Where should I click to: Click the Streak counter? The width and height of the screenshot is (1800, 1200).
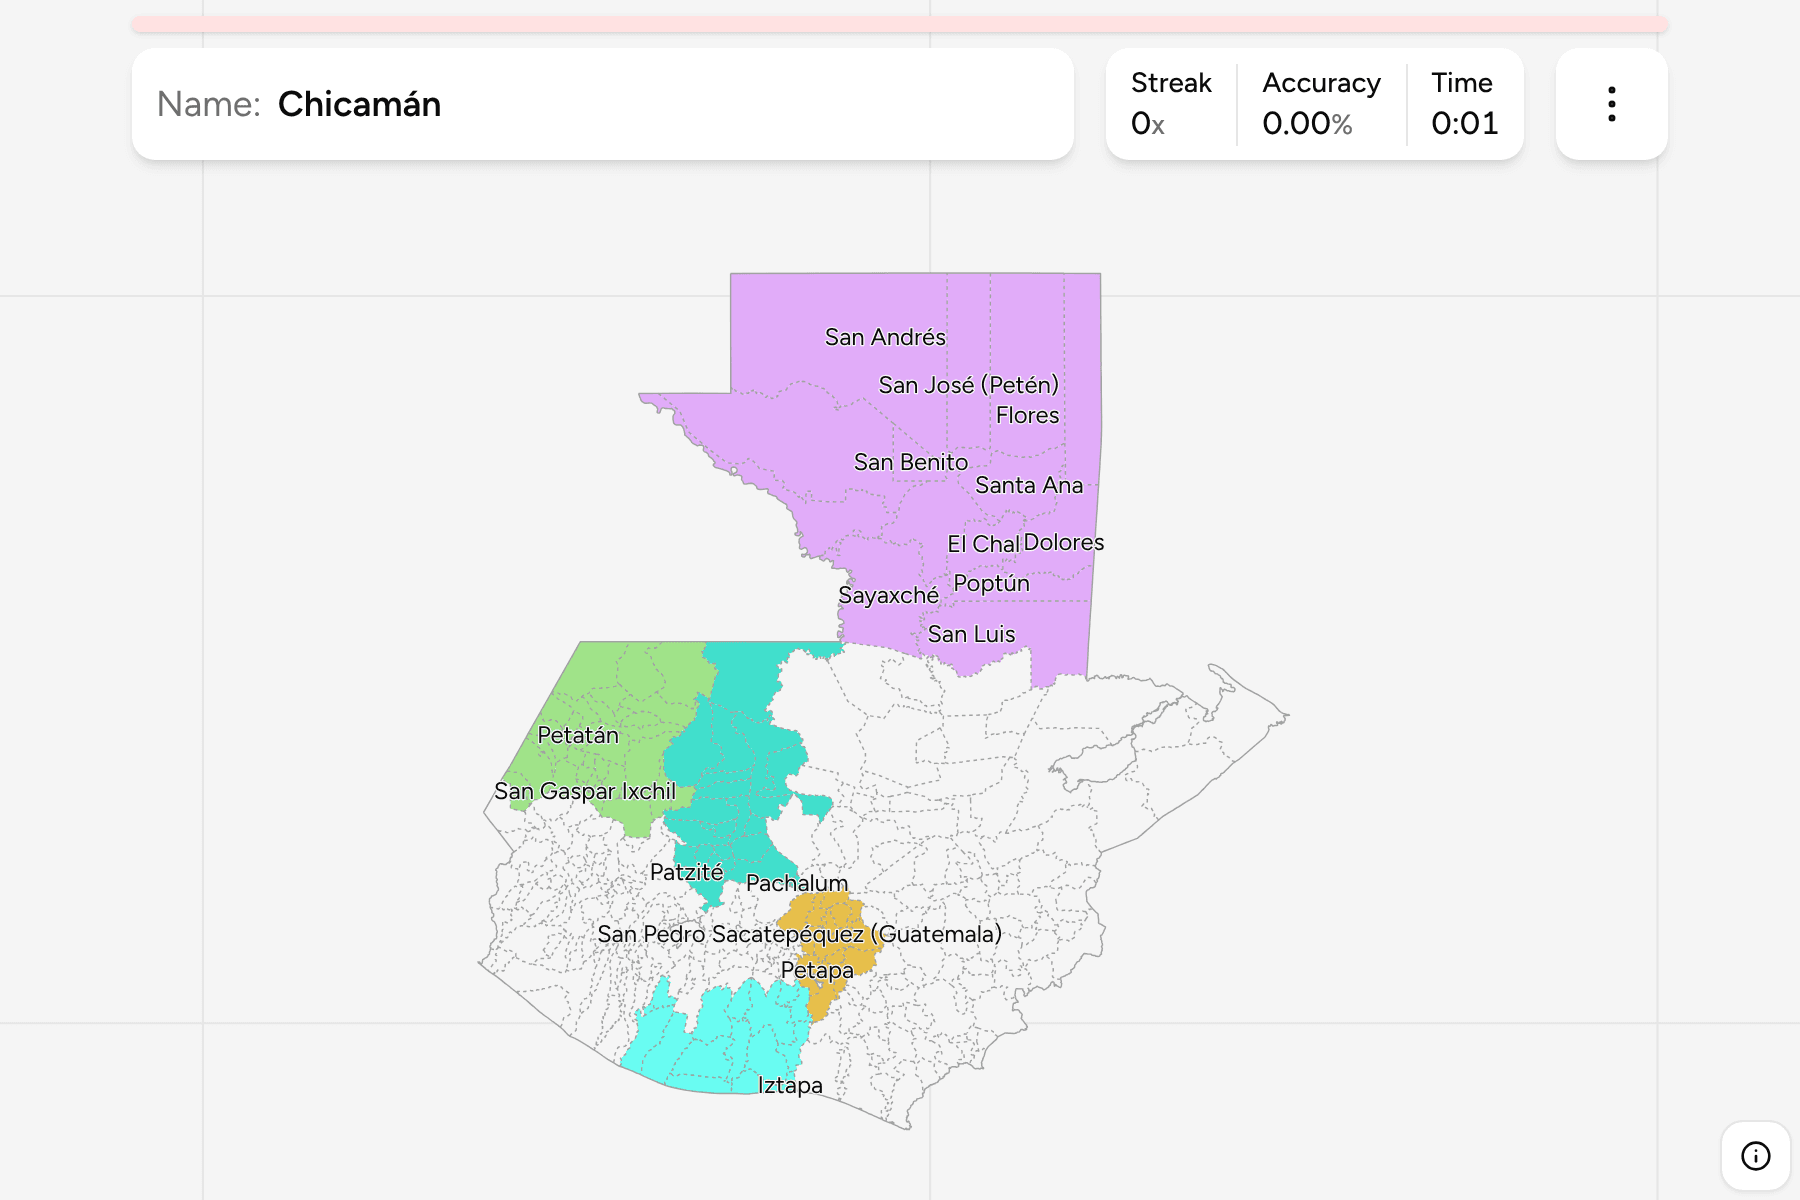coord(1171,104)
